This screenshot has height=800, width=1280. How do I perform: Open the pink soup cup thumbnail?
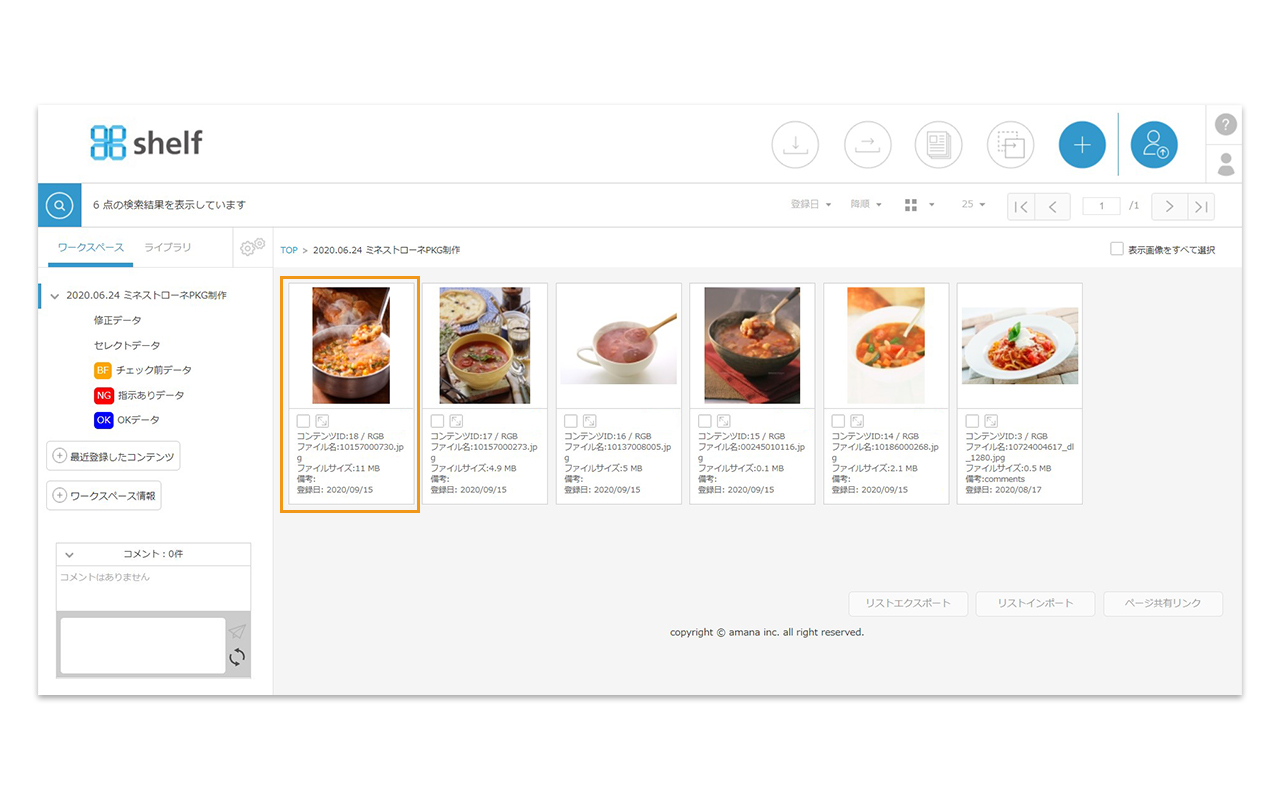618,345
